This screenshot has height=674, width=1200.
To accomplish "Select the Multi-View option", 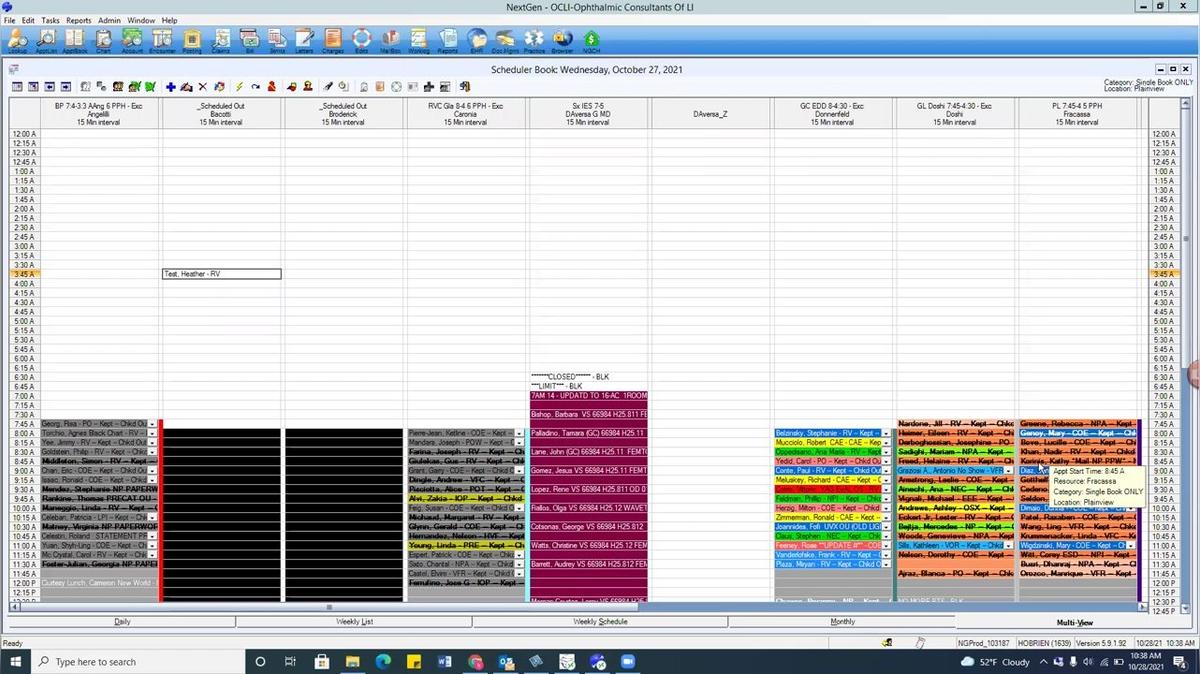I will tap(1075, 622).
